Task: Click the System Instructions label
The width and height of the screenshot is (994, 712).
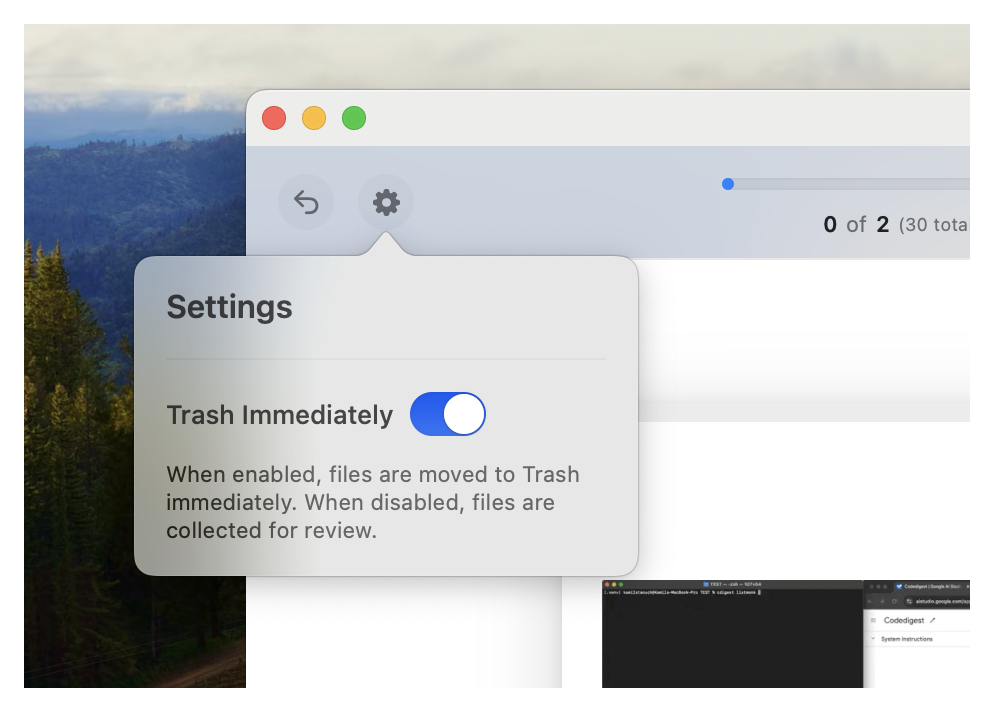Action: pyautogui.click(x=907, y=639)
